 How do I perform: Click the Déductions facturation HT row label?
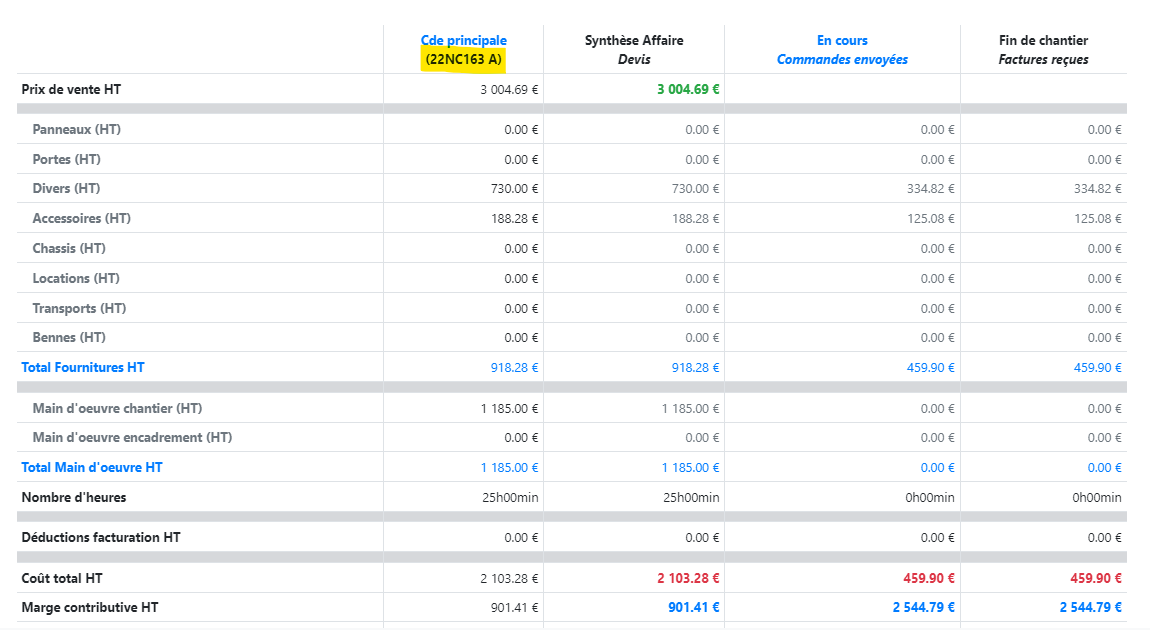(101, 538)
